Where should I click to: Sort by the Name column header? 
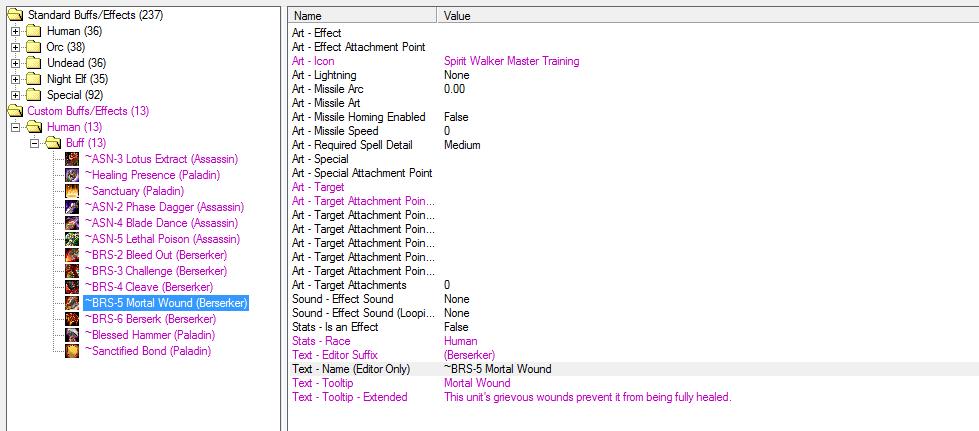point(363,16)
